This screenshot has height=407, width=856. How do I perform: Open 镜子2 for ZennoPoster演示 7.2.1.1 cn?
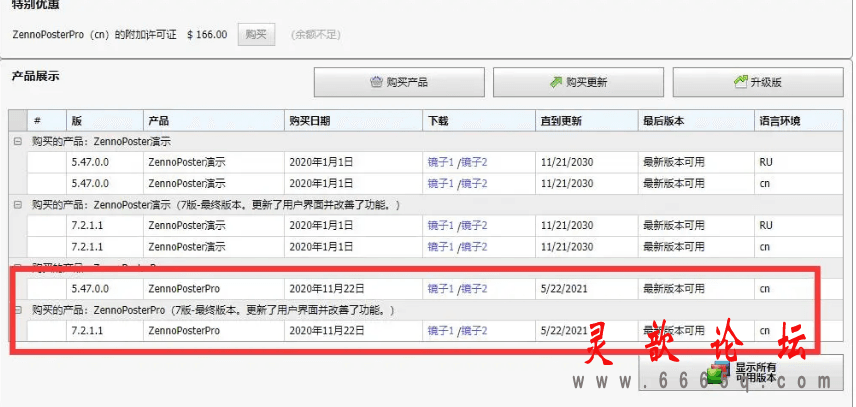tap(474, 247)
